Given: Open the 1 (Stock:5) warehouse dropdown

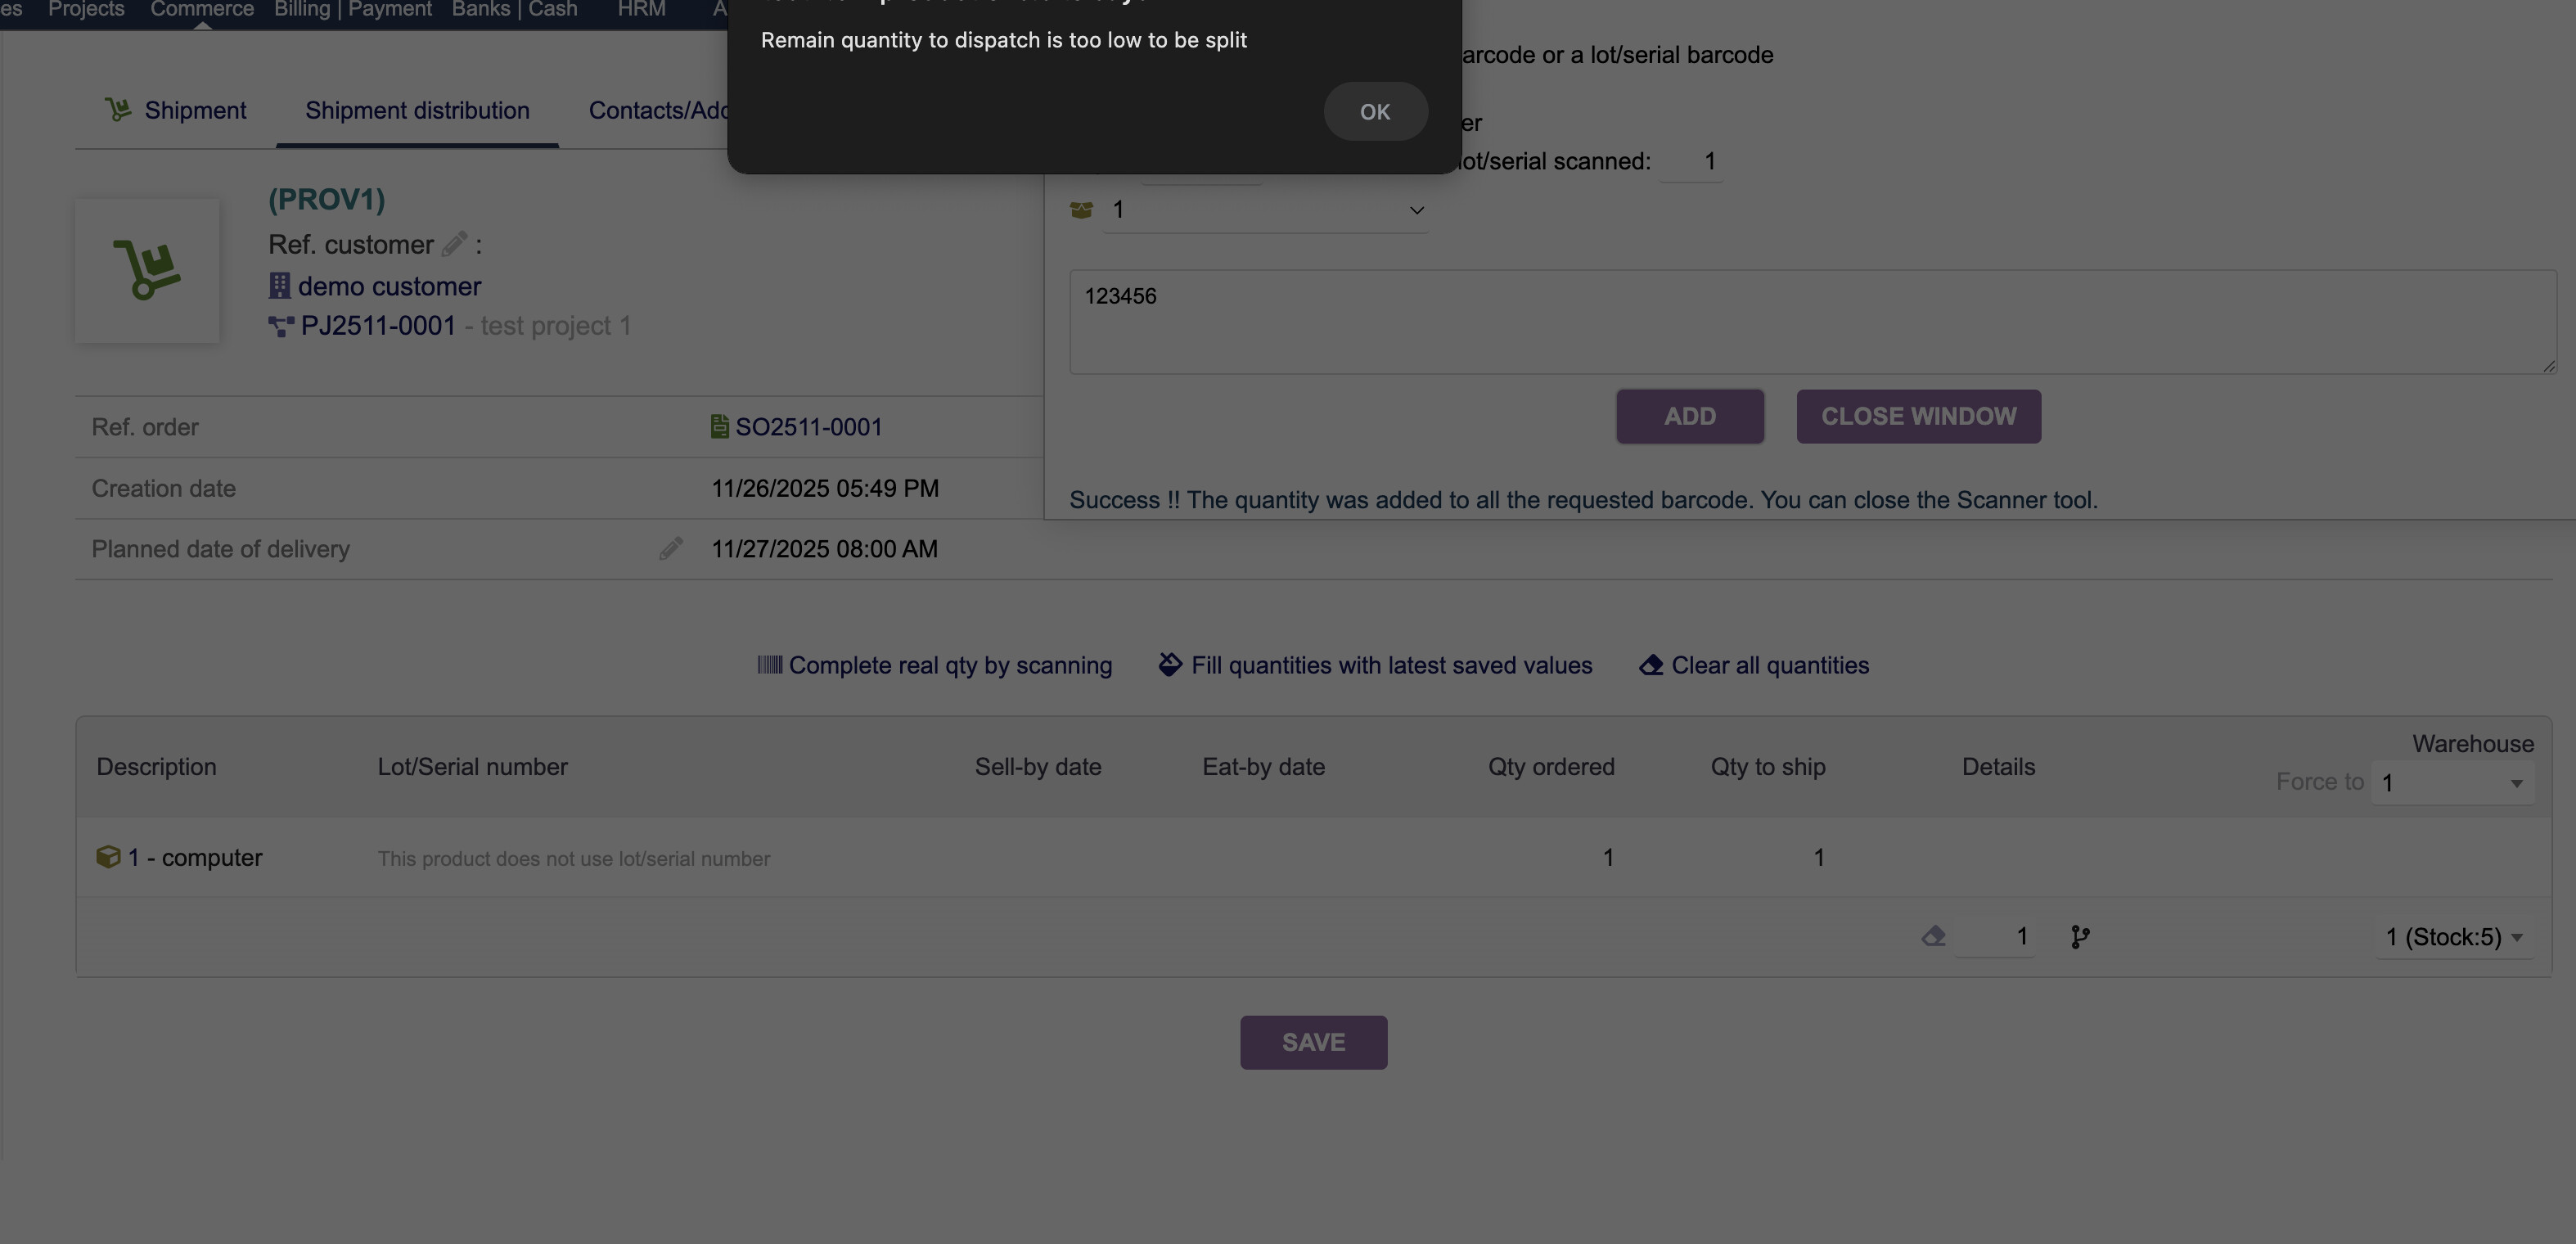Looking at the screenshot, I should (2454, 937).
